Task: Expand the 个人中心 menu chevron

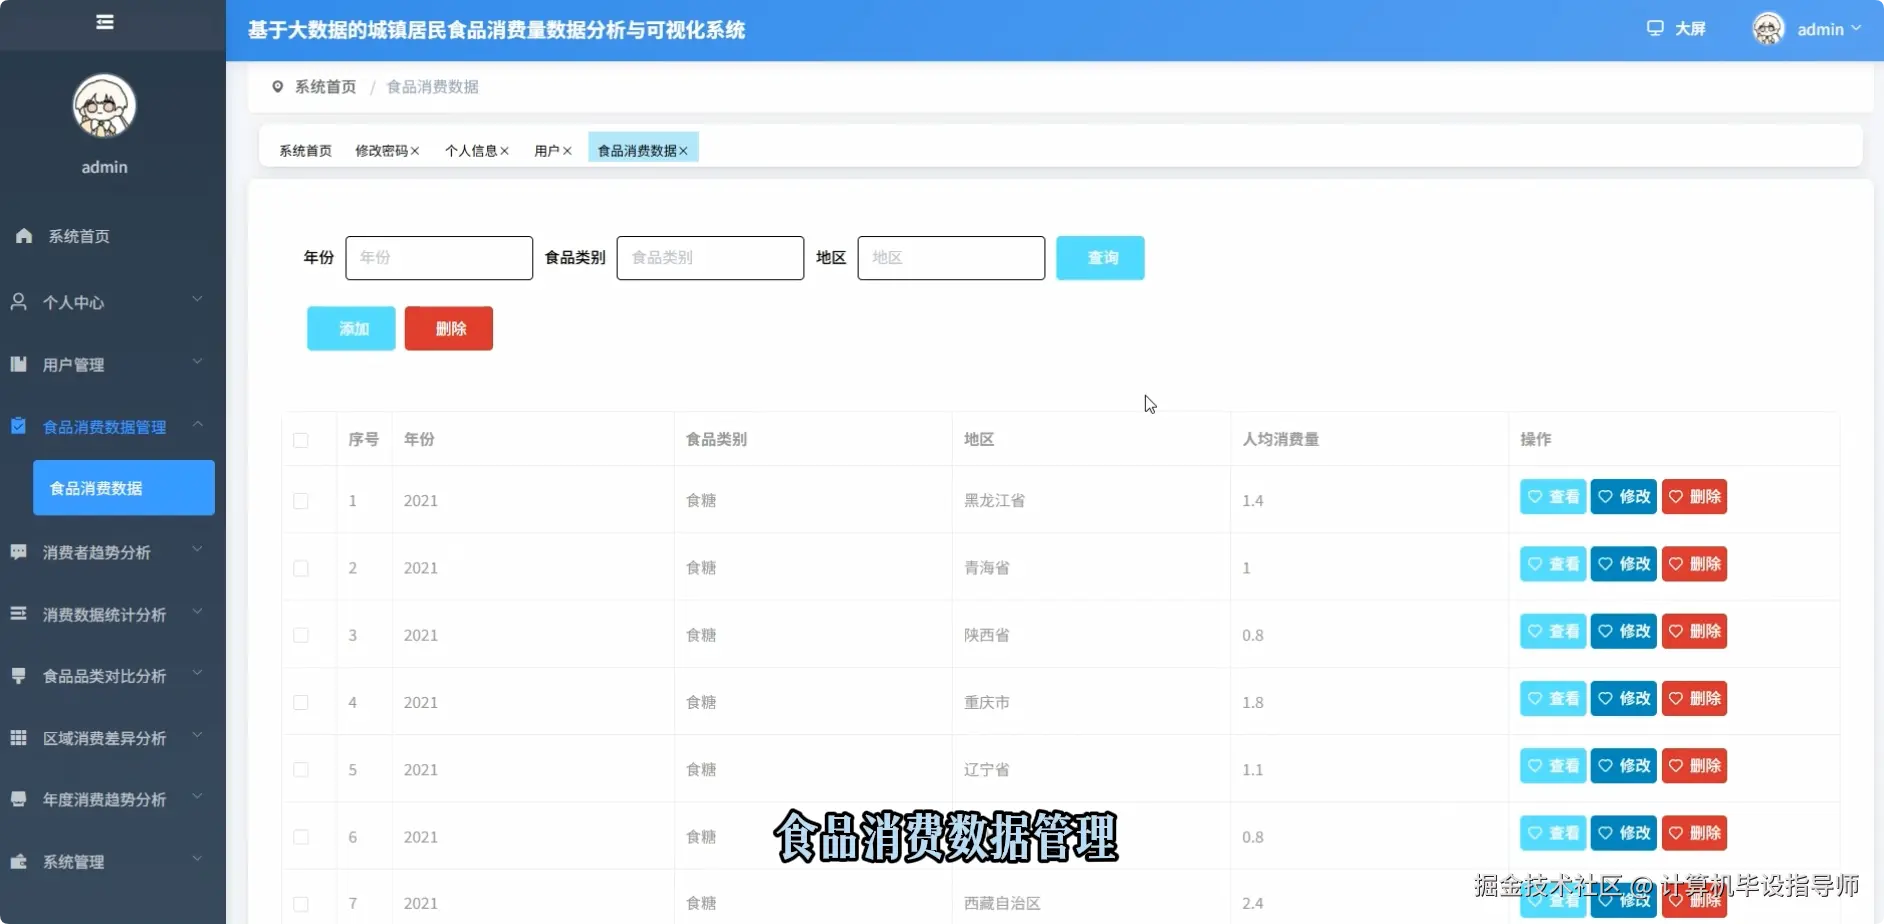Action: pos(197,299)
